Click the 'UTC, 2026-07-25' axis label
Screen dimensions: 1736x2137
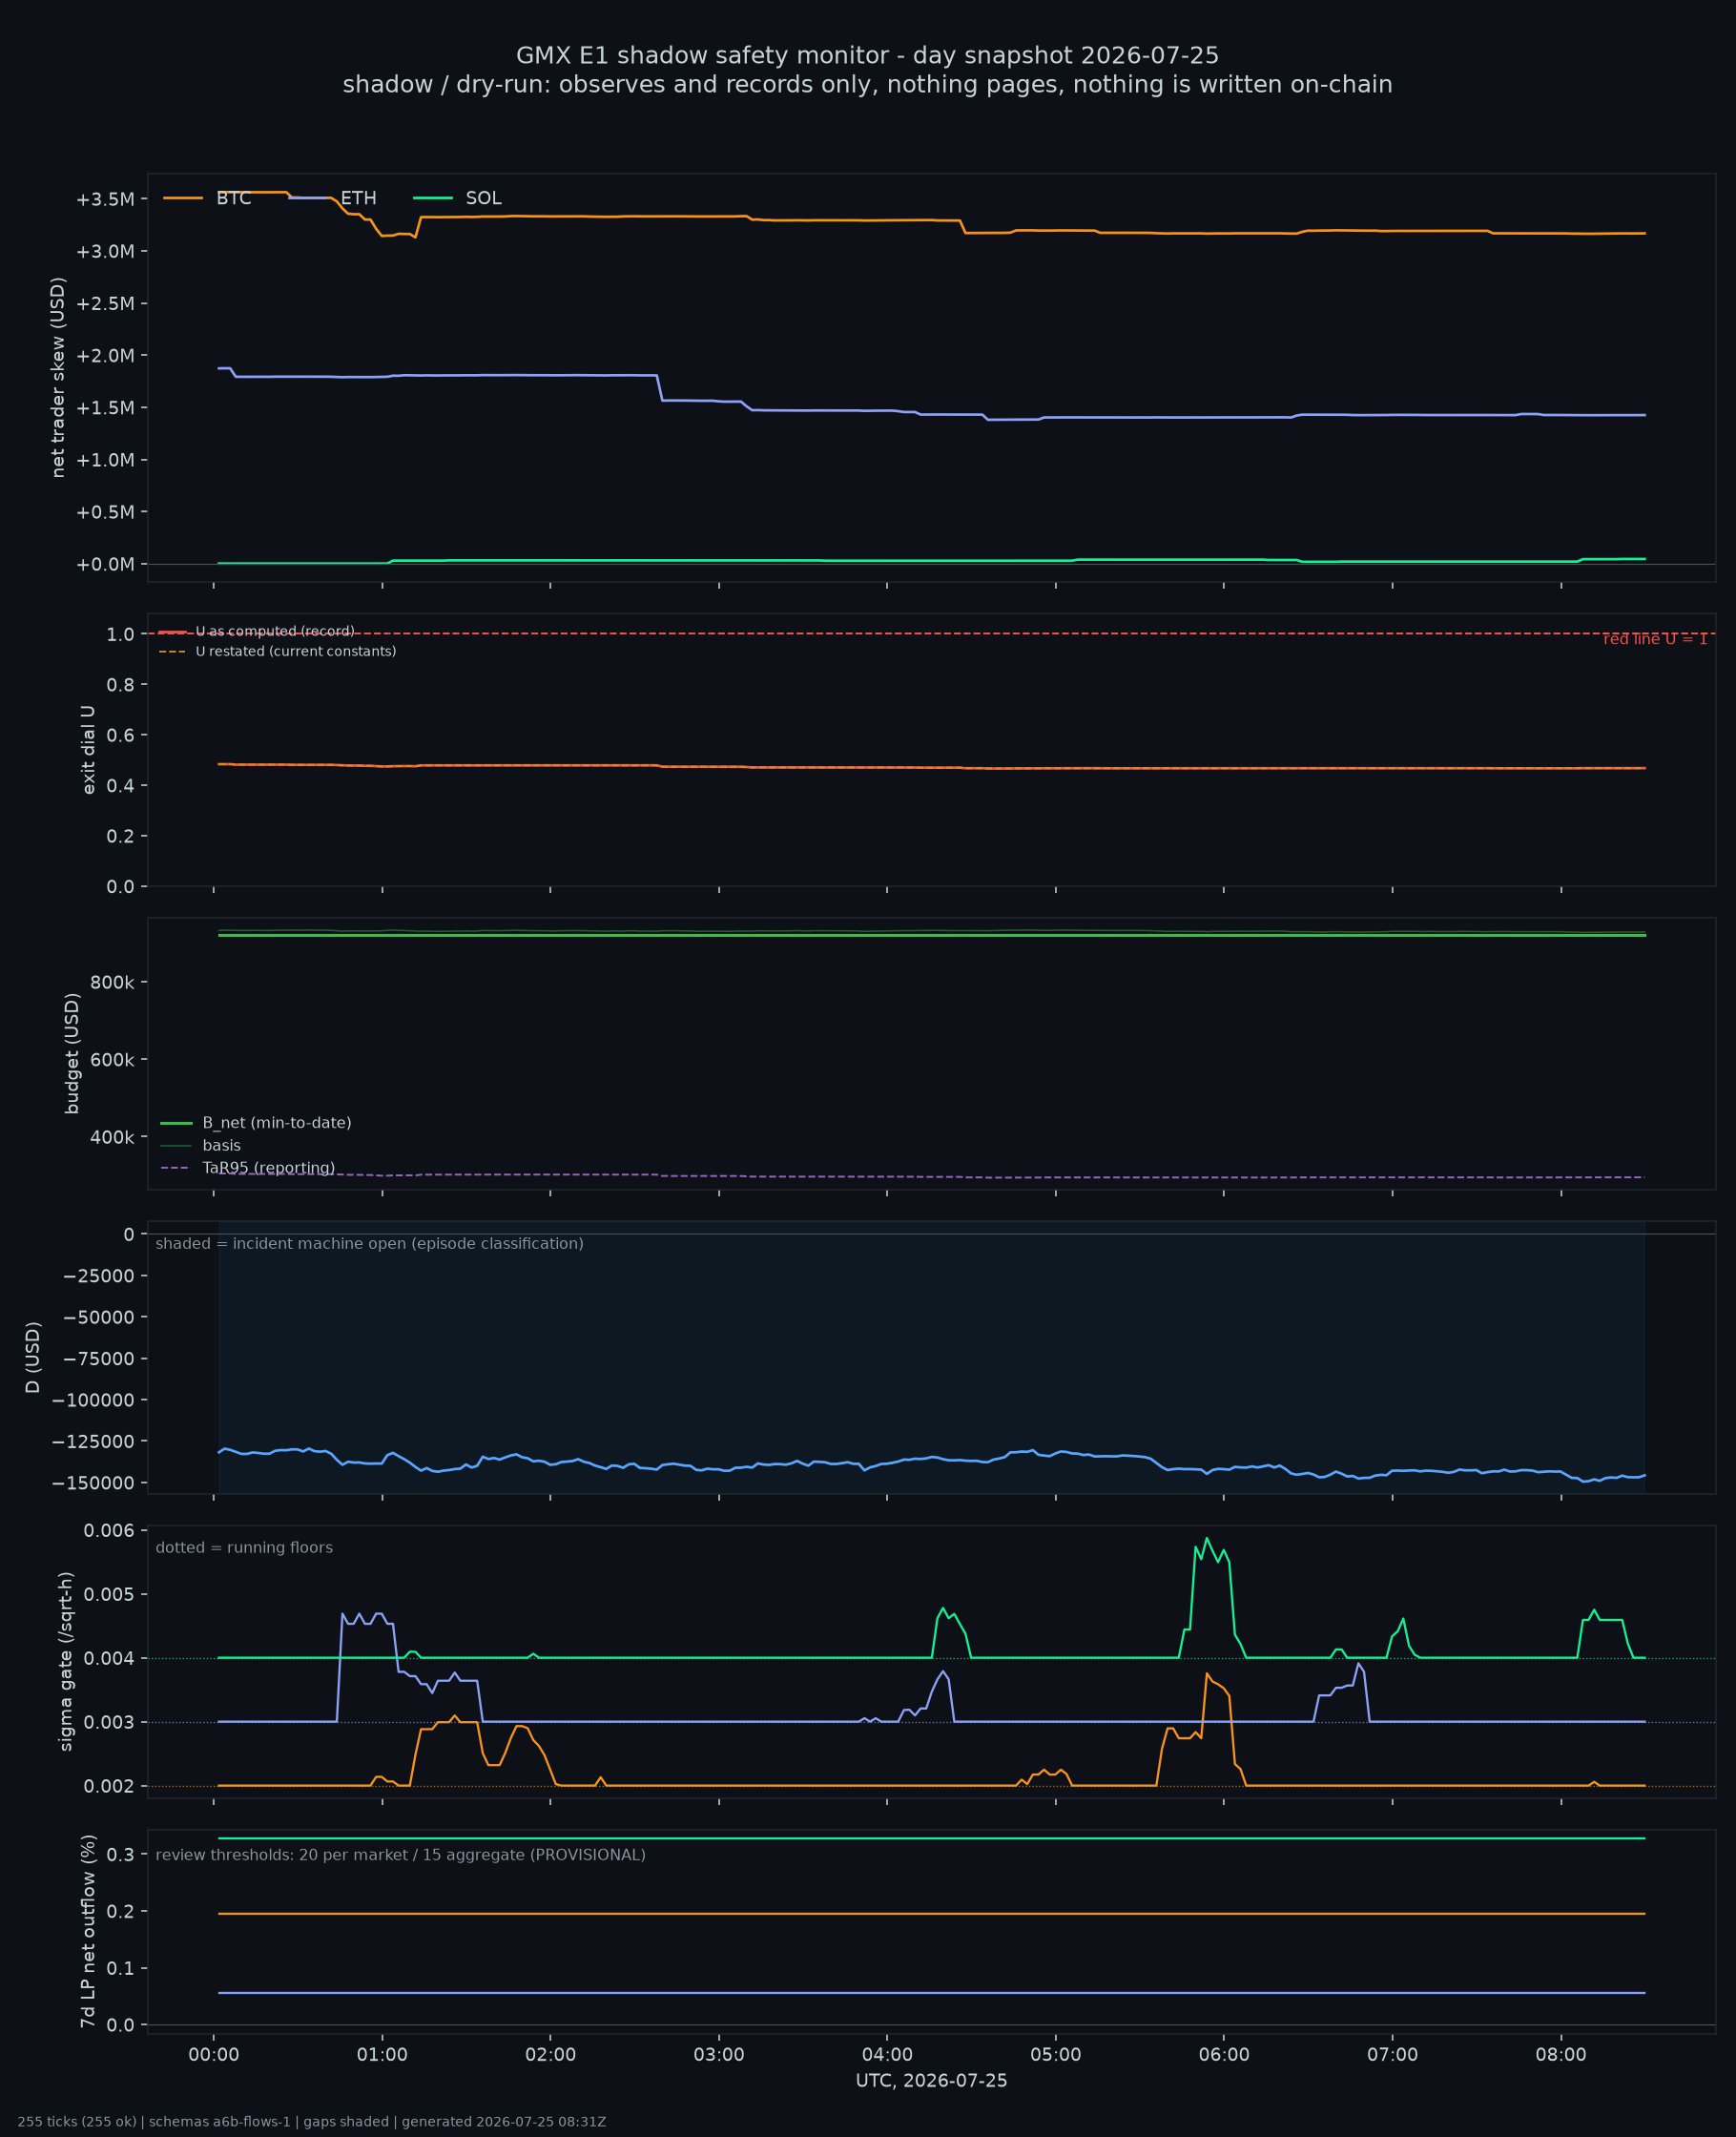tap(931, 2081)
